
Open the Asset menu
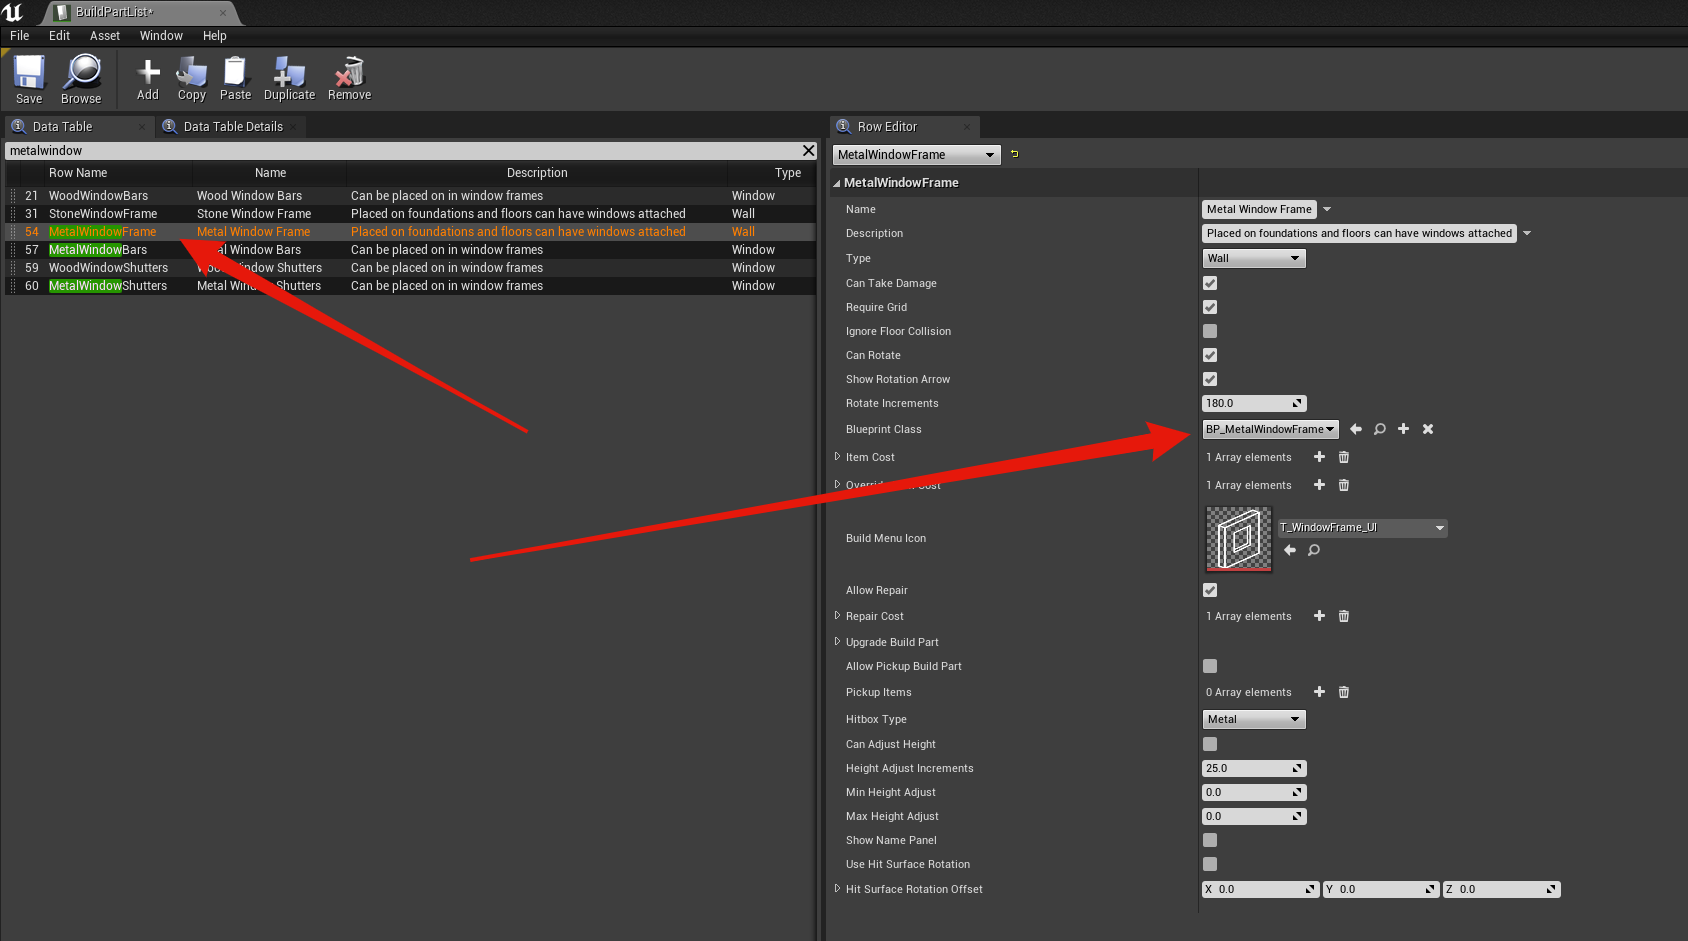104,36
